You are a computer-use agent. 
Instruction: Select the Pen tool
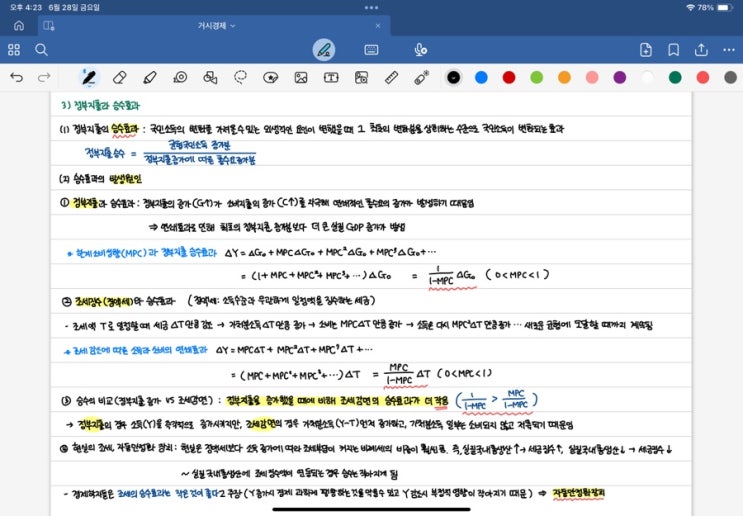(x=89, y=77)
